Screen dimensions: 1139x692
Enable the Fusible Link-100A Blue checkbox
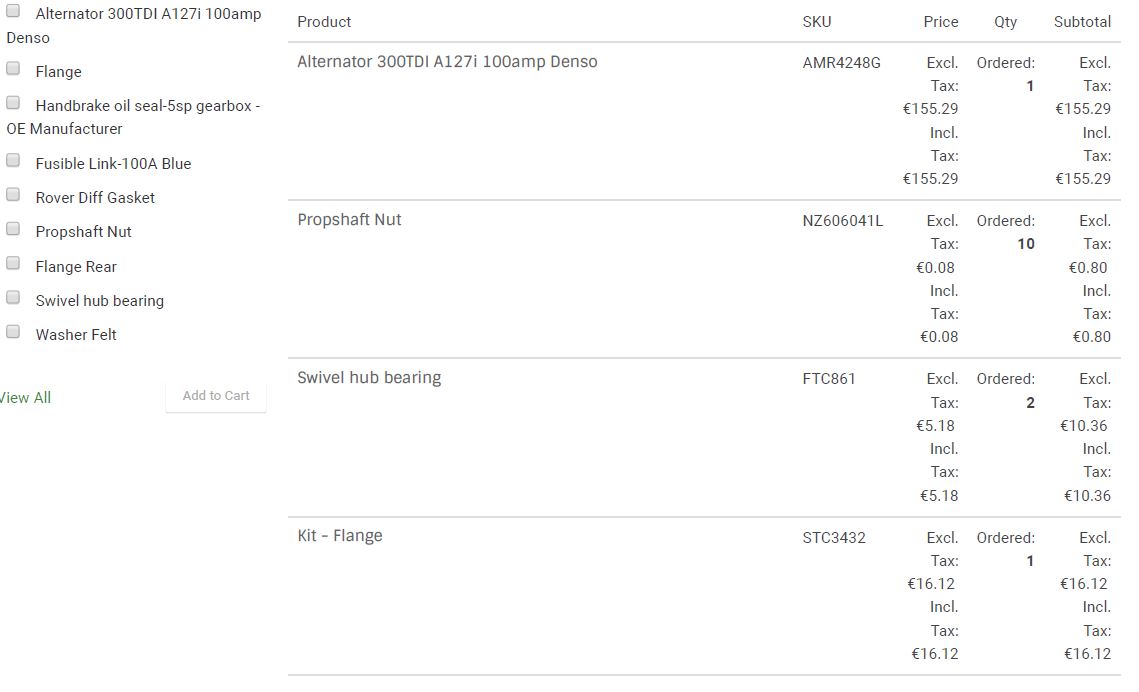[x=13, y=161]
